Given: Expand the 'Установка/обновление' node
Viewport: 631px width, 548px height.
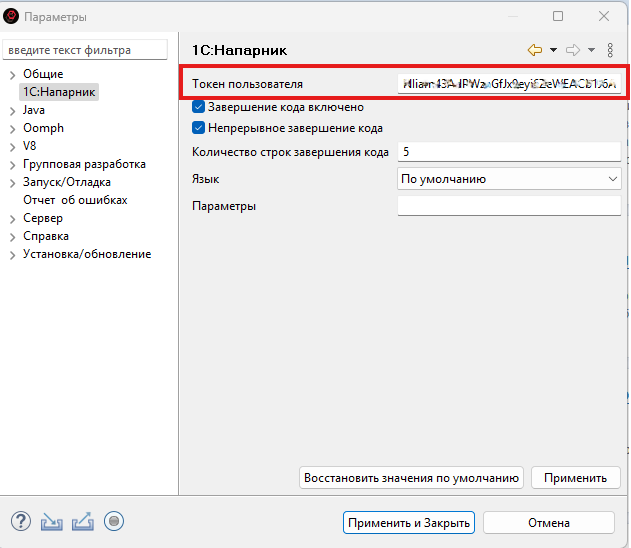Looking at the screenshot, I should tap(12, 255).
